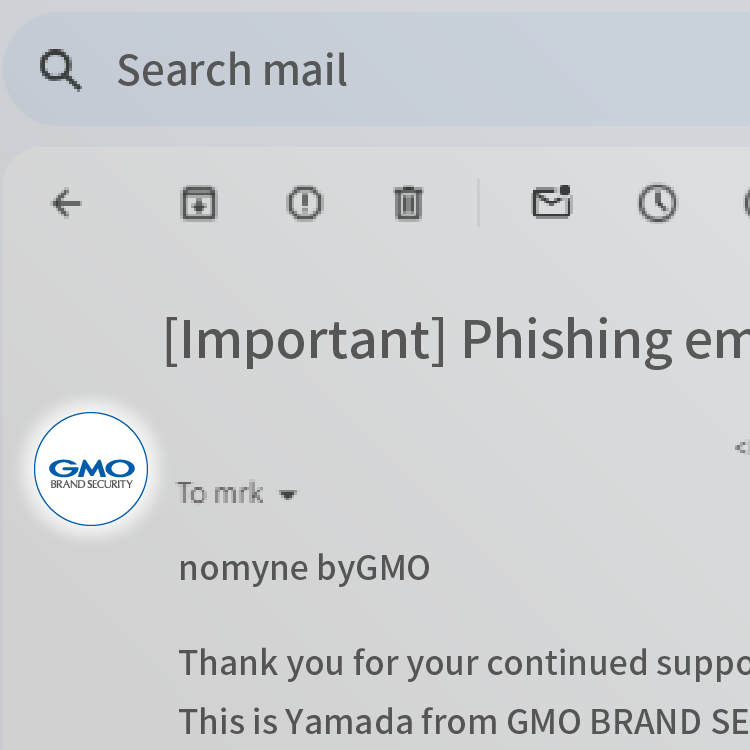Snooze this email with the clock icon

[x=657, y=204]
